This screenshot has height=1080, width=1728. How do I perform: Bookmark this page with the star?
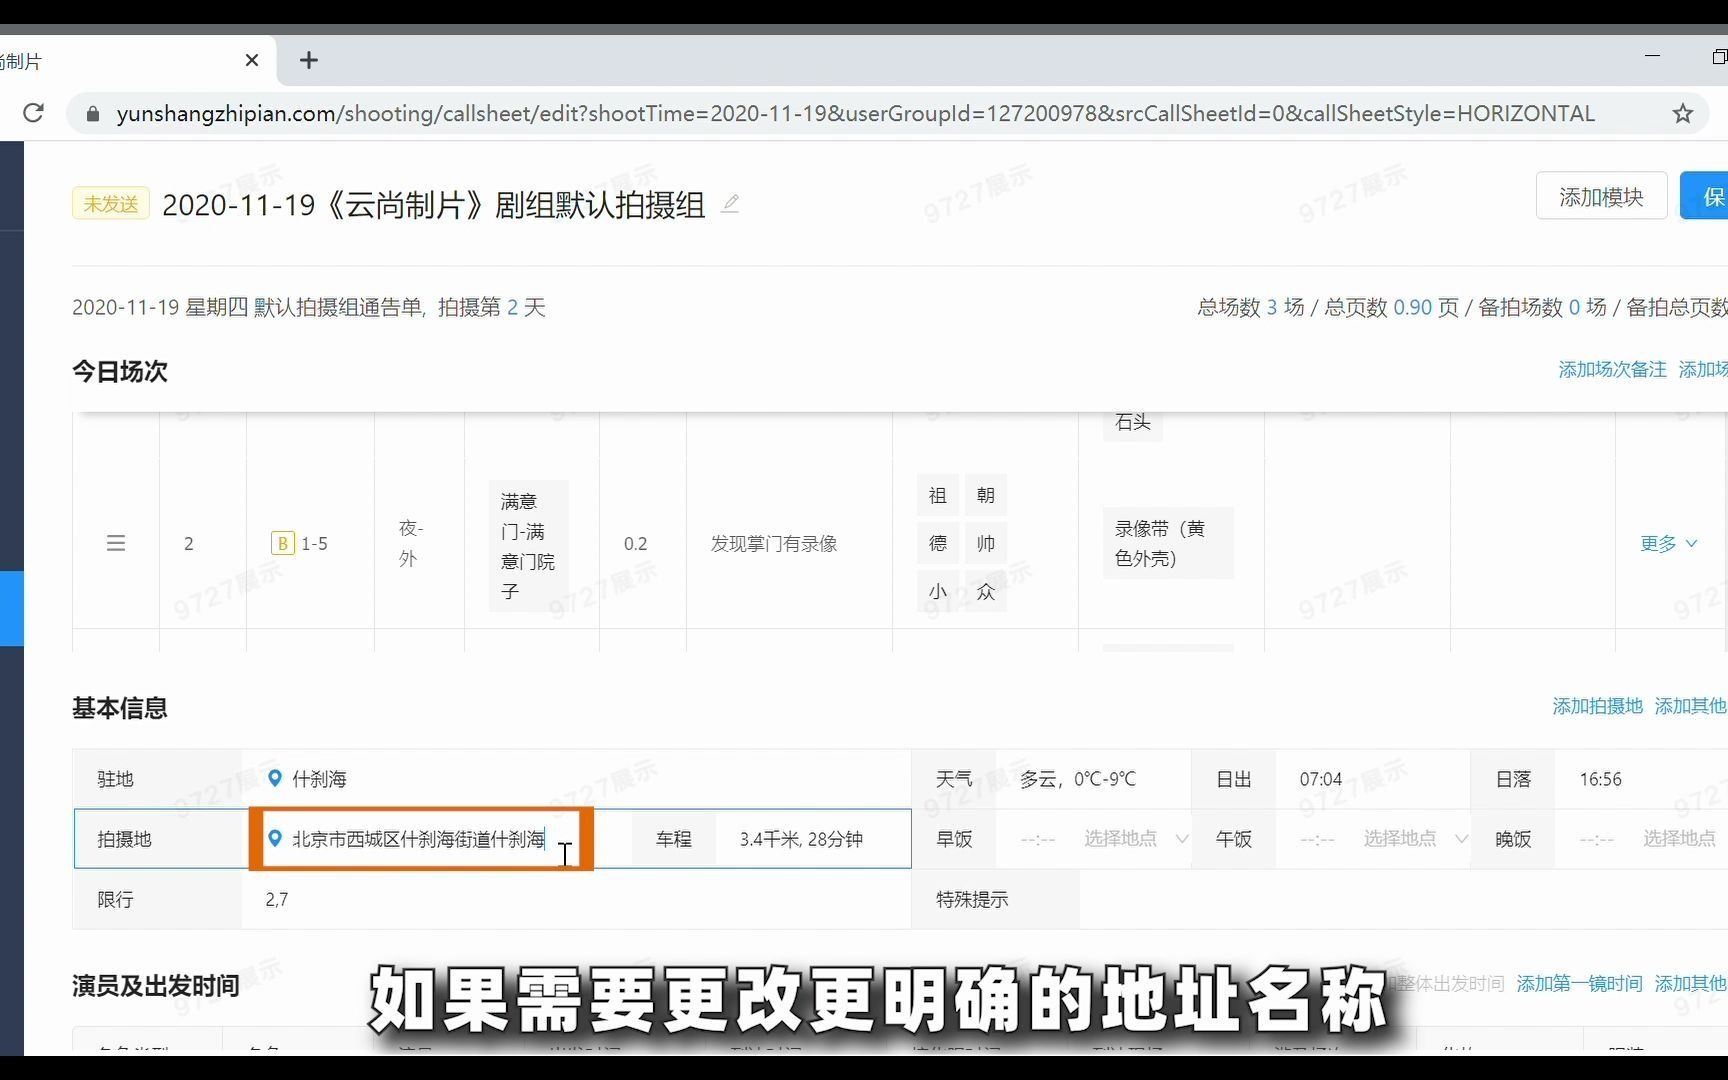(x=1683, y=114)
